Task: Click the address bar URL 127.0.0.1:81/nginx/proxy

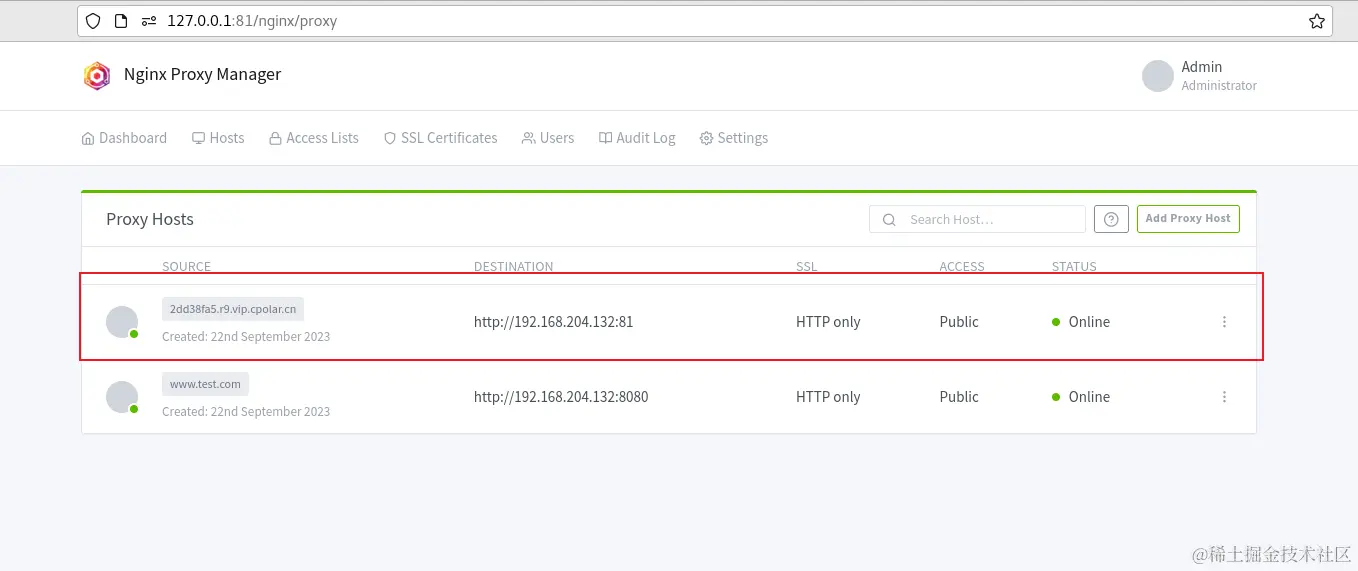Action: (252, 21)
